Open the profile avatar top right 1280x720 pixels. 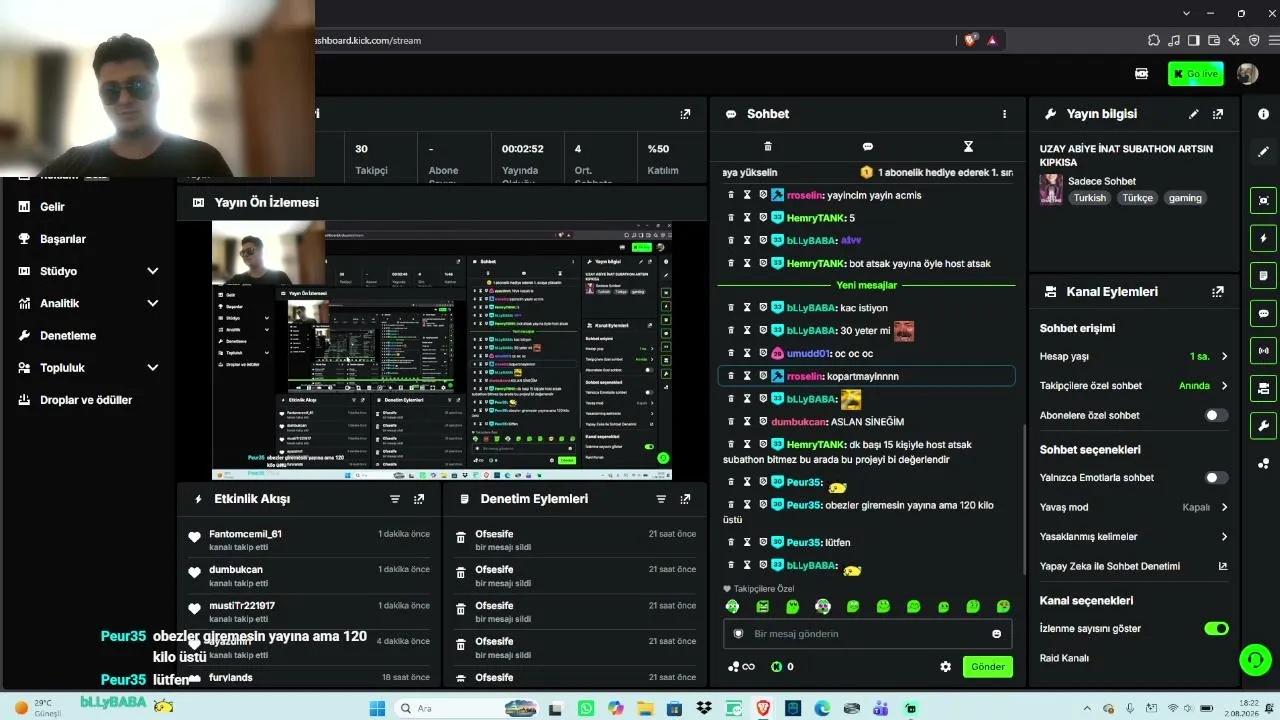(x=1247, y=74)
